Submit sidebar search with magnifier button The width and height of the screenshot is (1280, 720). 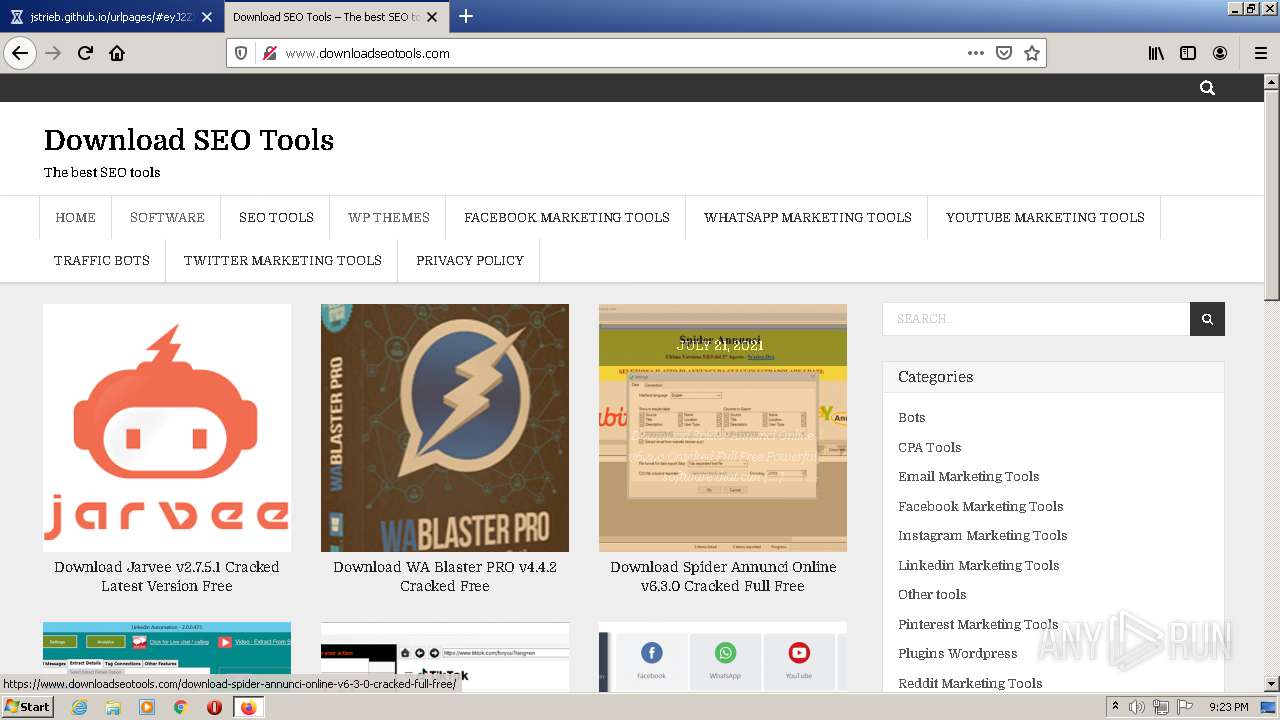click(1207, 319)
